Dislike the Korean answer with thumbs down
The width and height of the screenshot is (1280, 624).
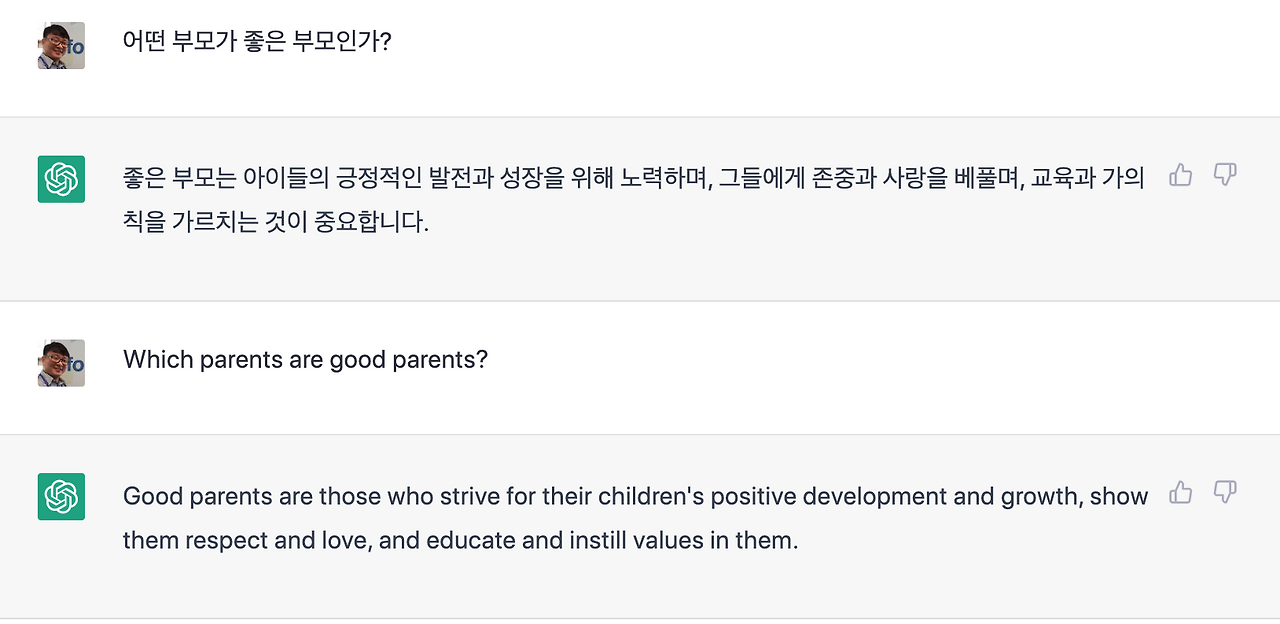[x=1225, y=176]
